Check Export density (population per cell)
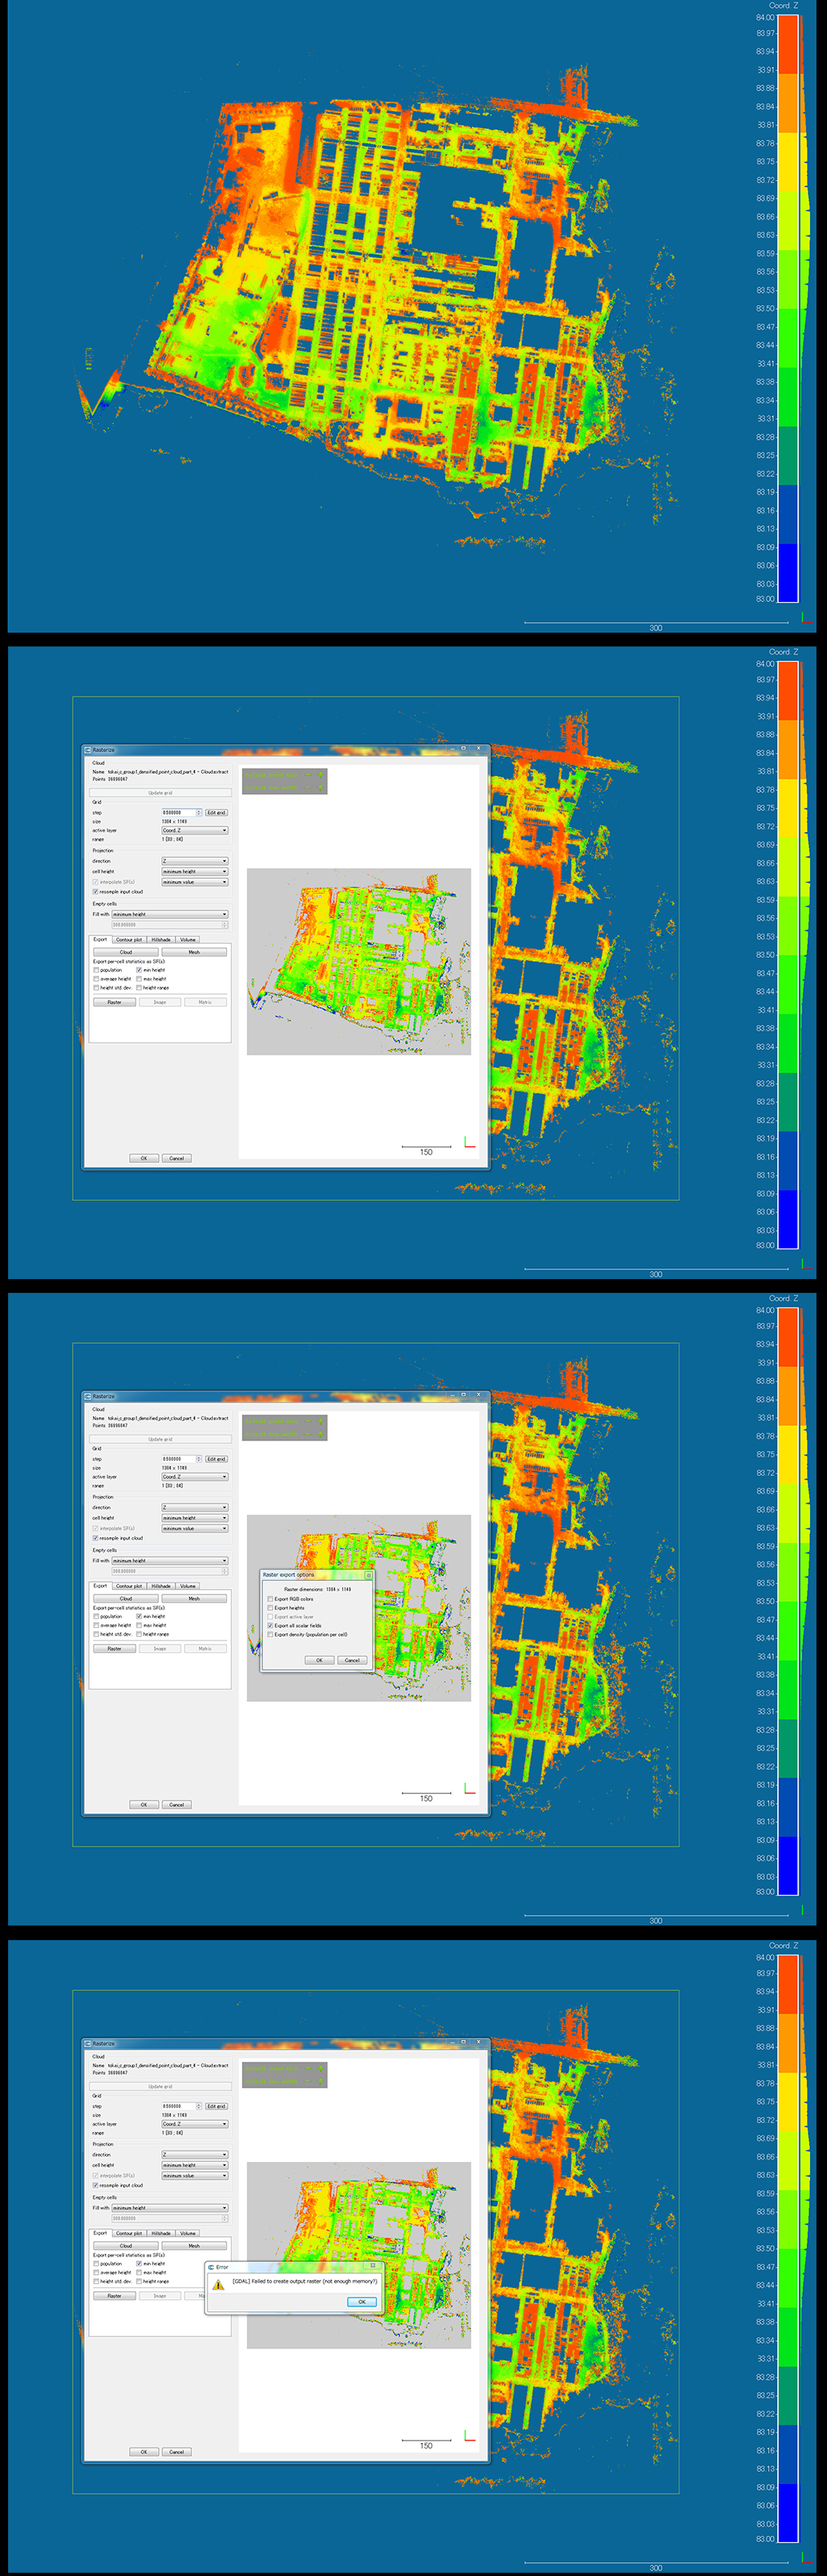Viewport: 827px width, 2576px height. tap(270, 1635)
